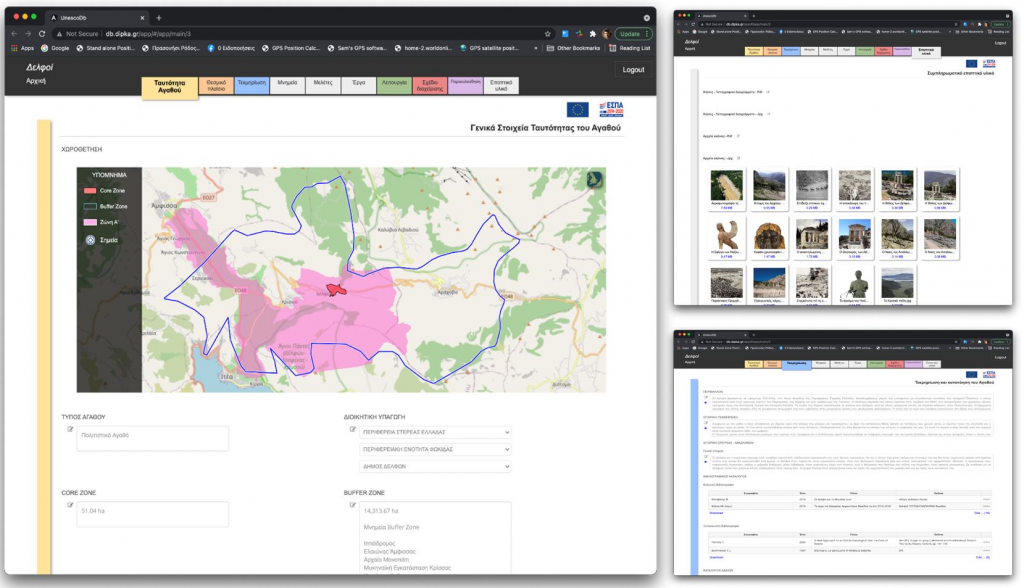This screenshot has width=1024, height=588.
Task: Click Logout in the bottom-right window
Action: pyautogui.click(x=1000, y=357)
